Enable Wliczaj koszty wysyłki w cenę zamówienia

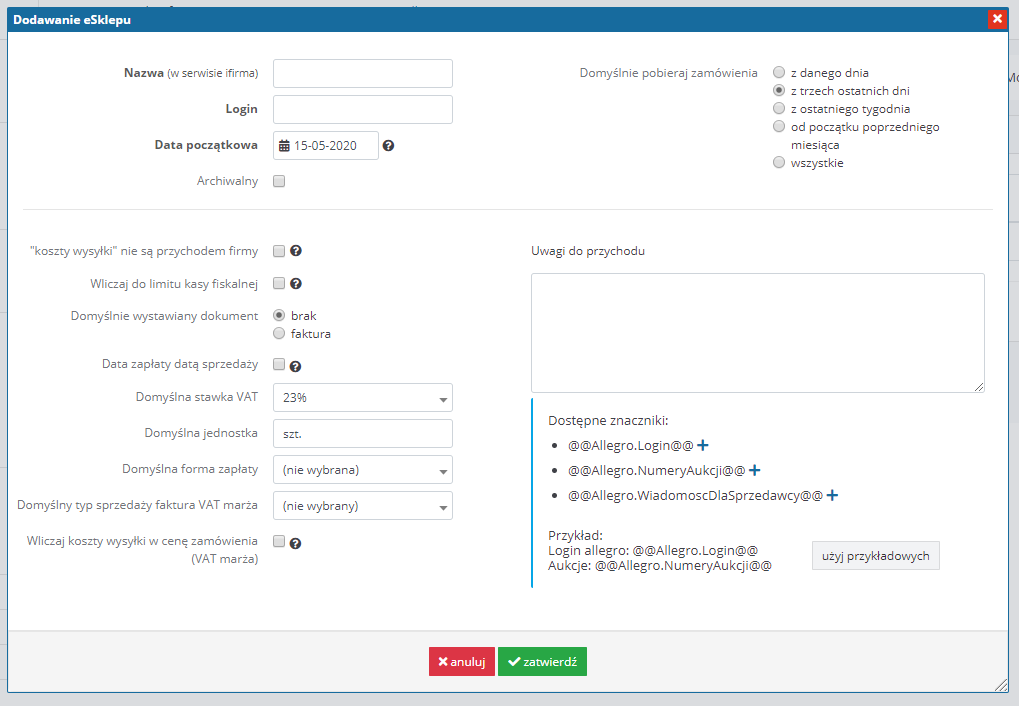pyautogui.click(x=279, y=541)
